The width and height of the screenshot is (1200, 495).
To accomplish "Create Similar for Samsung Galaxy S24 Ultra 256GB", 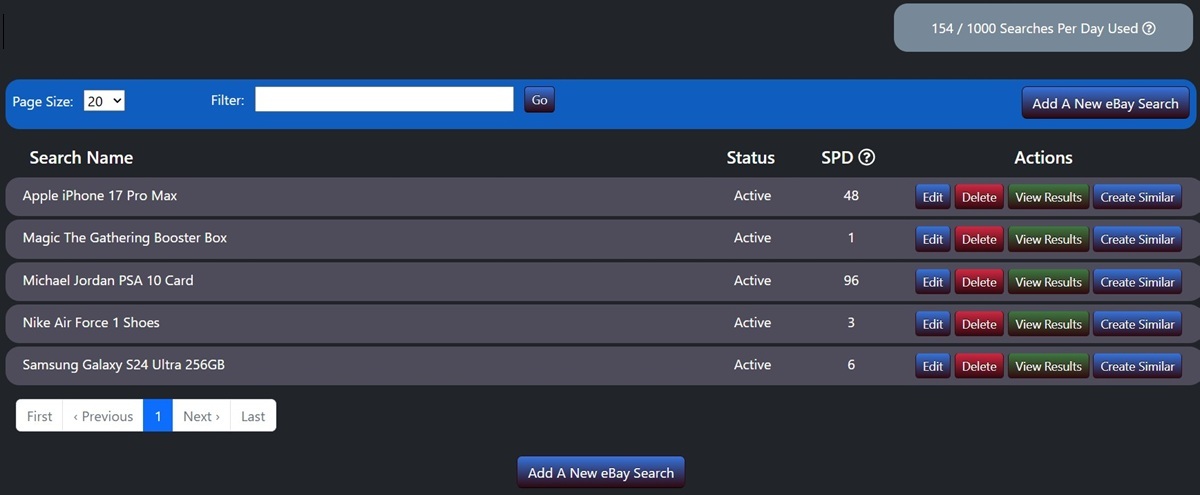I will 1137,366.
